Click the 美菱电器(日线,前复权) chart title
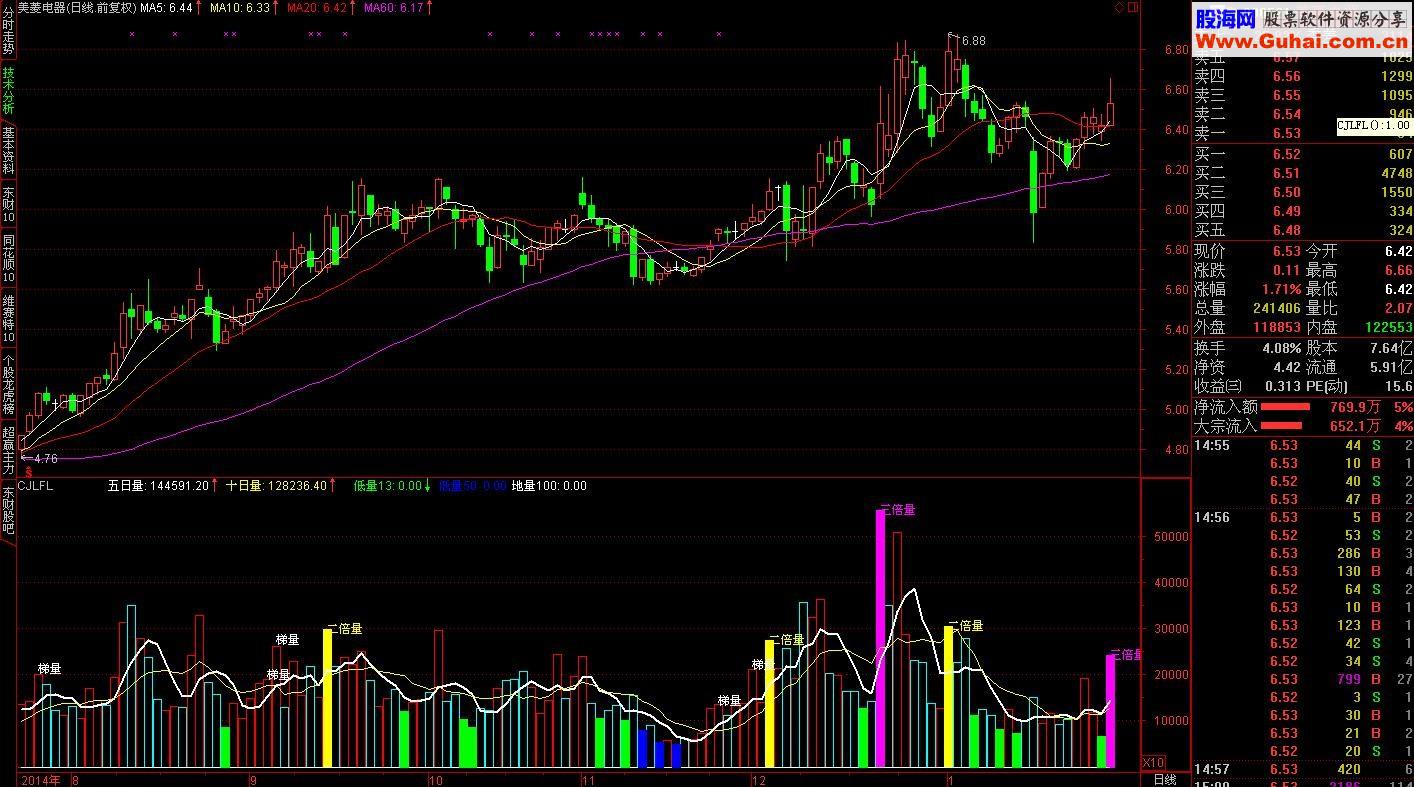 tap(77, 7)
